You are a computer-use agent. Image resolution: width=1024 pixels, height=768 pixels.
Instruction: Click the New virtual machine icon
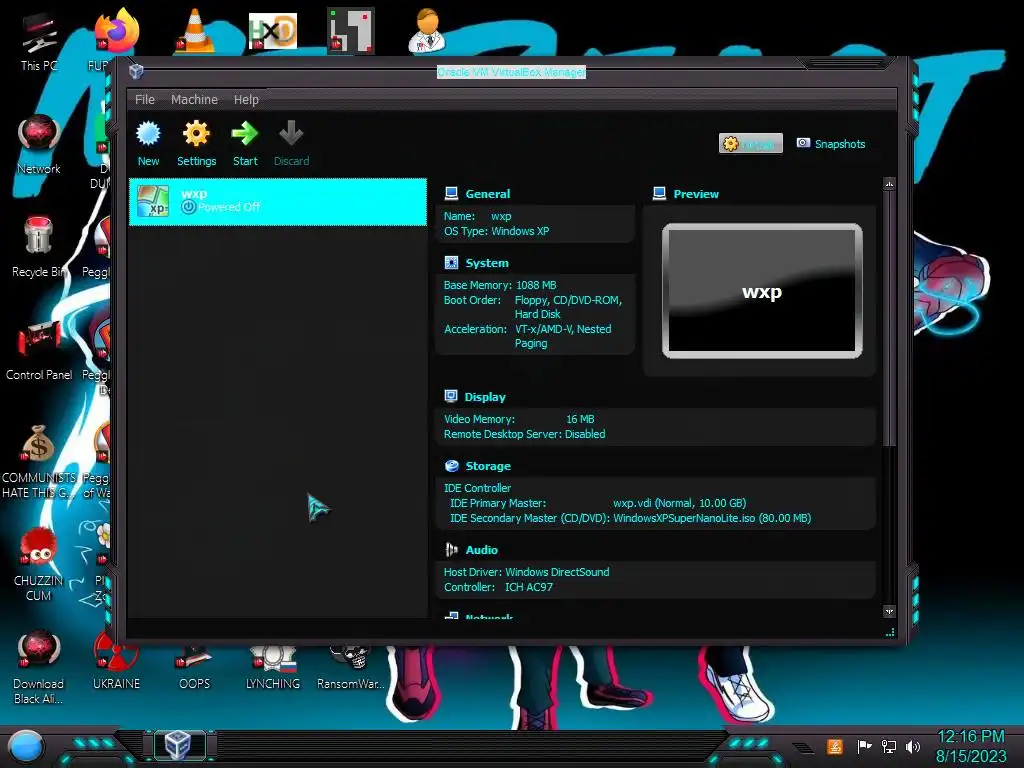tap(148, 134)
